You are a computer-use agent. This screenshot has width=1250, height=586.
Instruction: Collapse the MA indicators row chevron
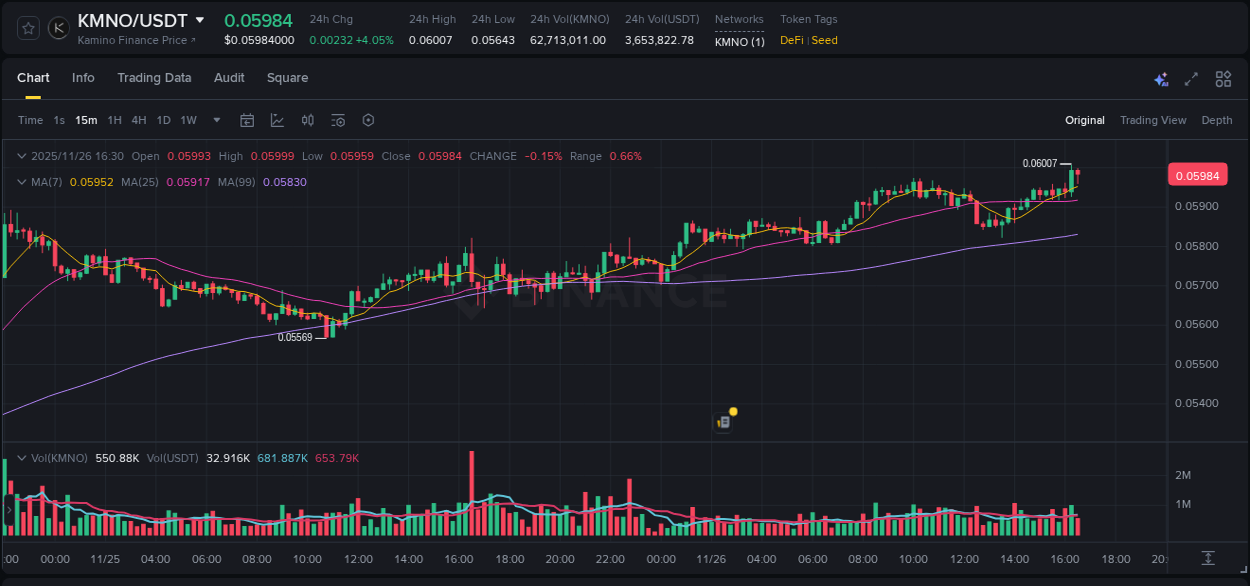(22, 182)
